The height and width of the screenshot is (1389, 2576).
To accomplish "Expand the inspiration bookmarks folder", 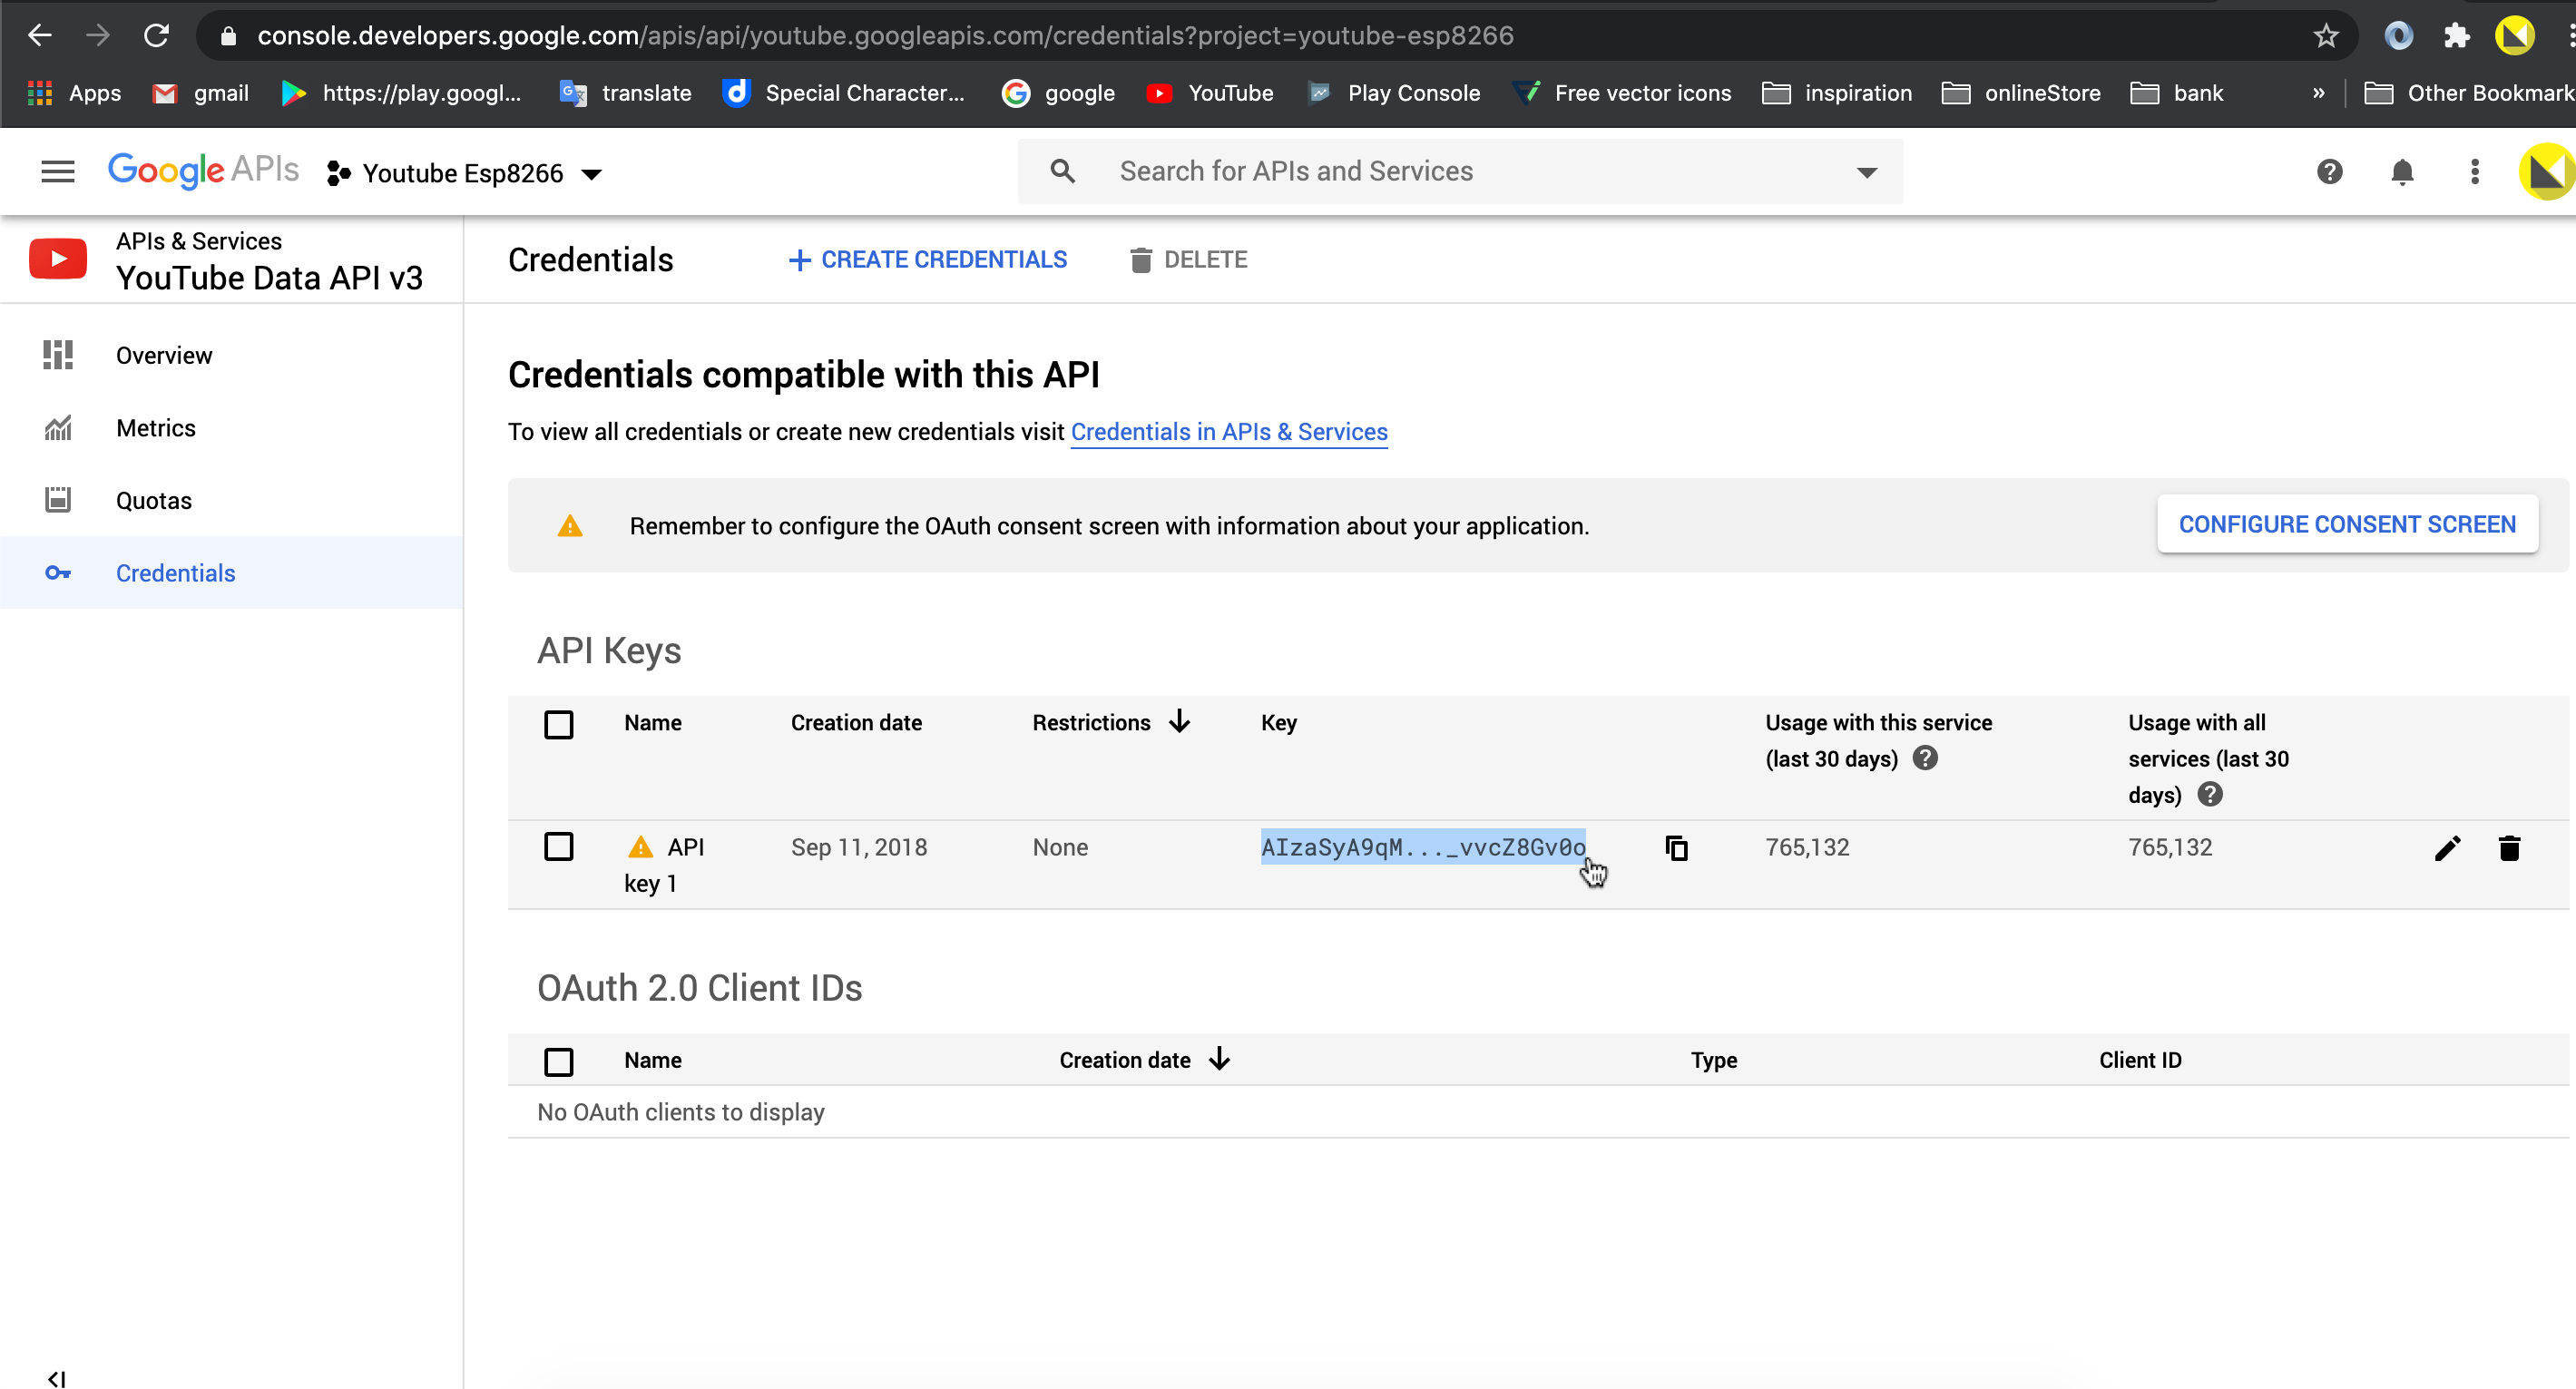I will 1836,93.
